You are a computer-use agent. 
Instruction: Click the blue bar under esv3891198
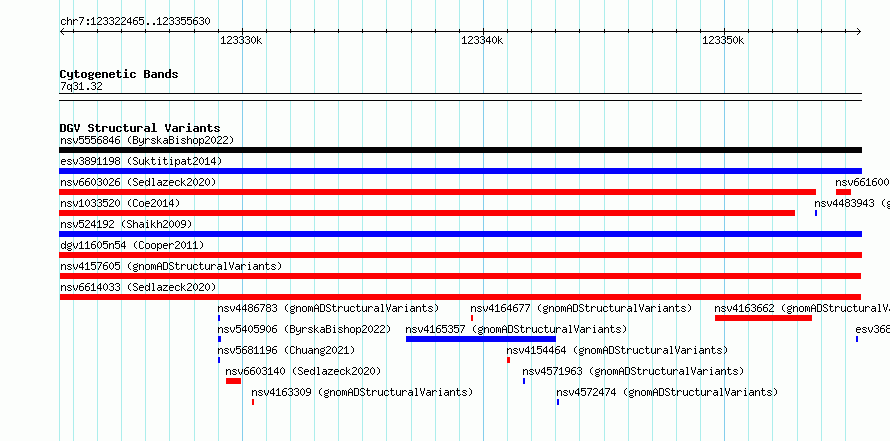[x=460, y=171]
